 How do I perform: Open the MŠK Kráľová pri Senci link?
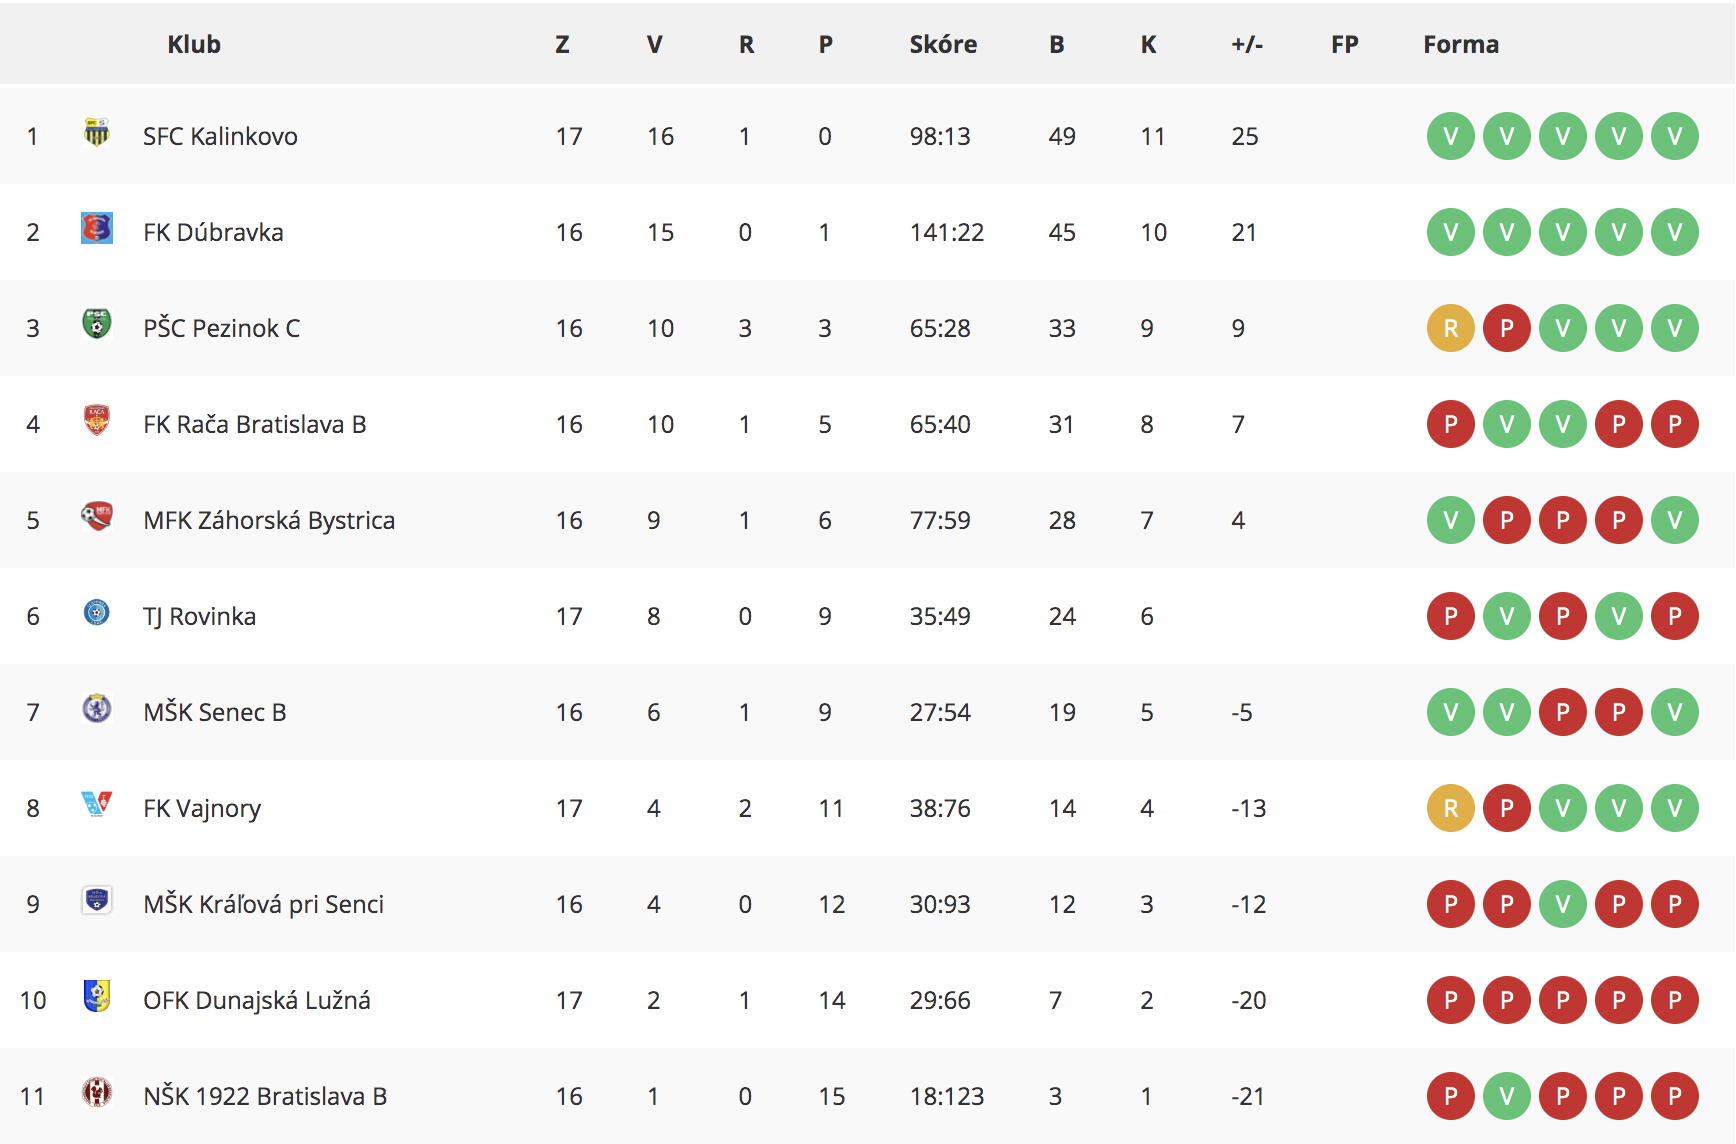tap(264, 904)
